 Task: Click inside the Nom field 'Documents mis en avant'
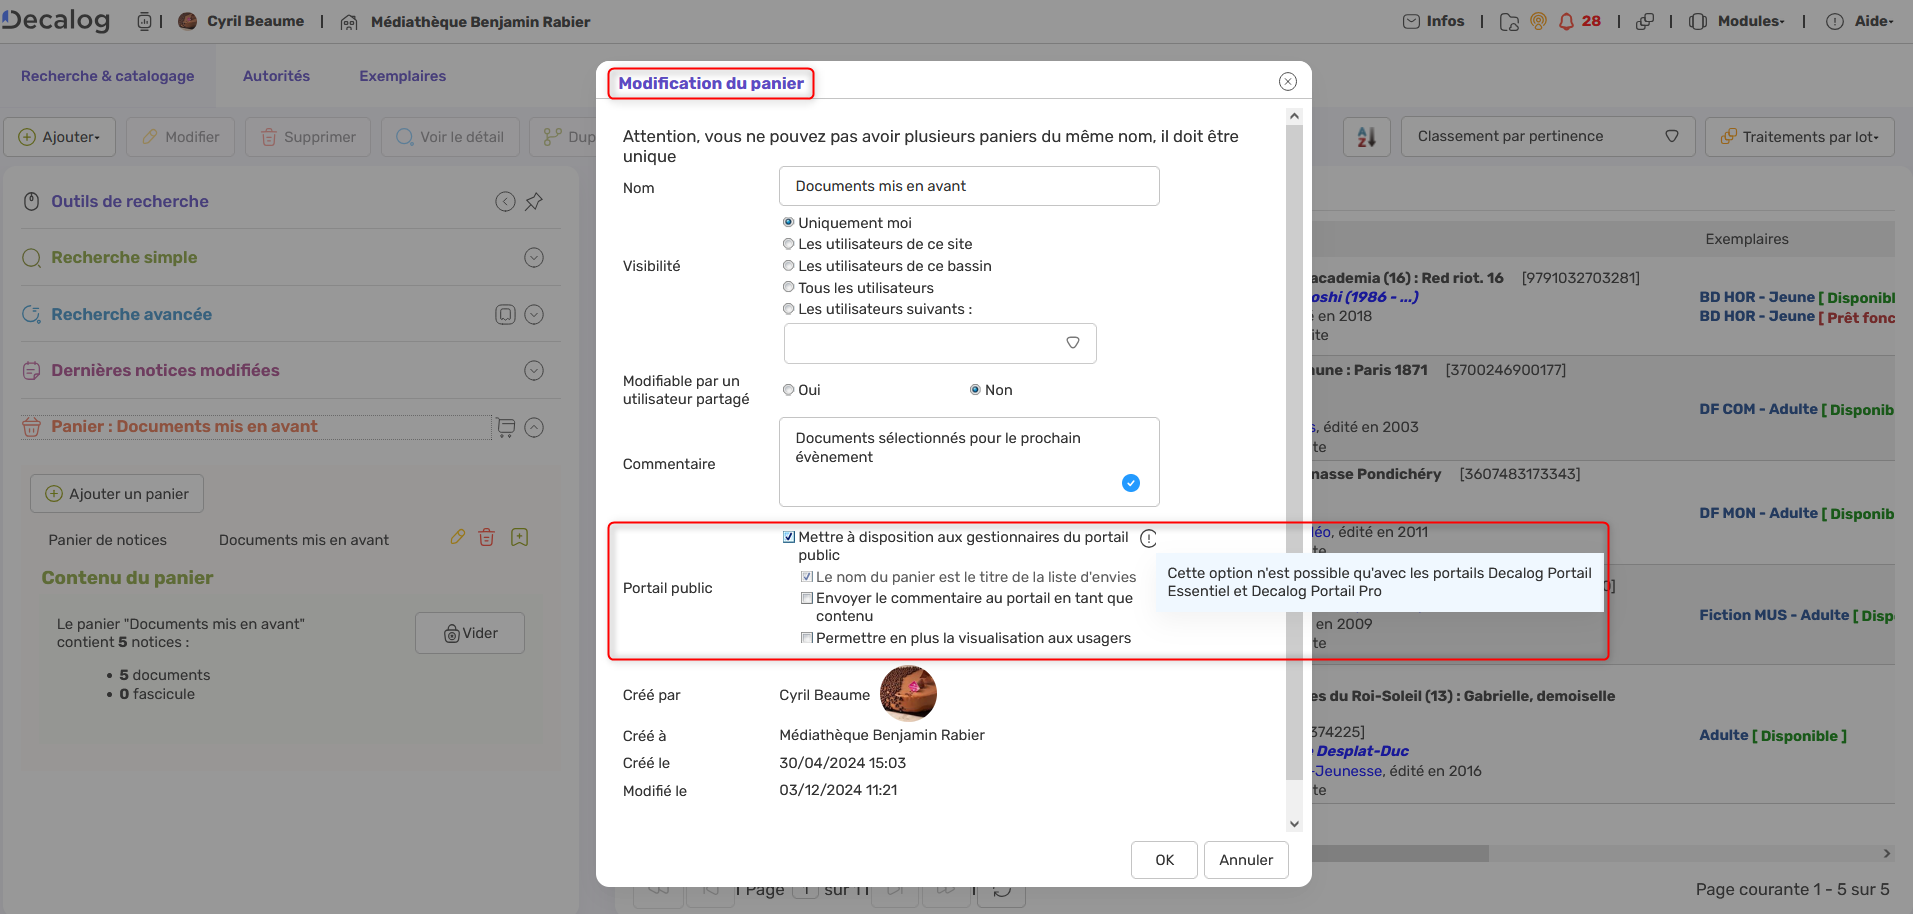[x=968, y=186]
